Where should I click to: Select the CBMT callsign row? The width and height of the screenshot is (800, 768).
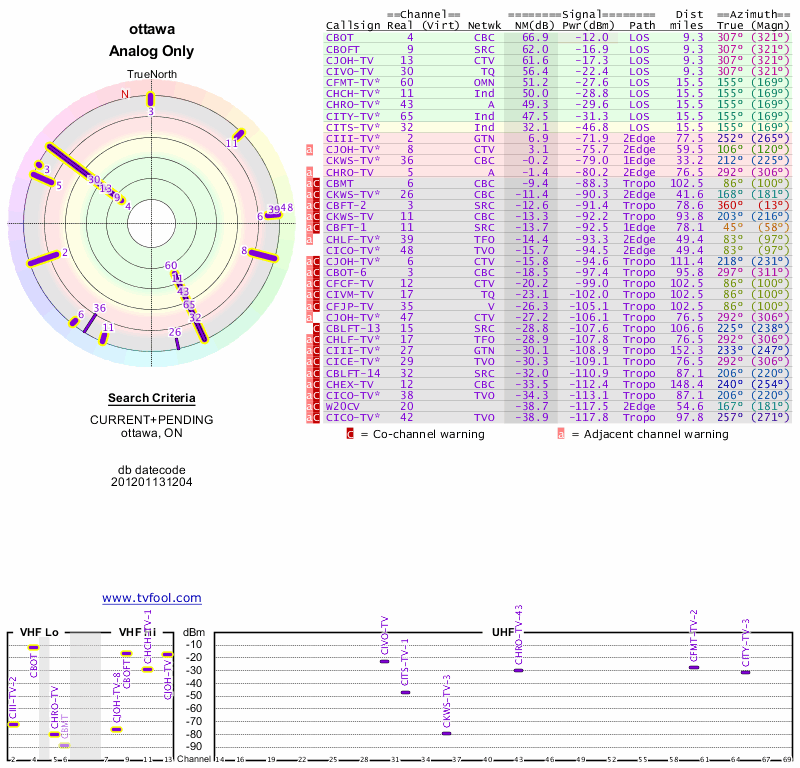pyautogui.click(x=339, y=183)
